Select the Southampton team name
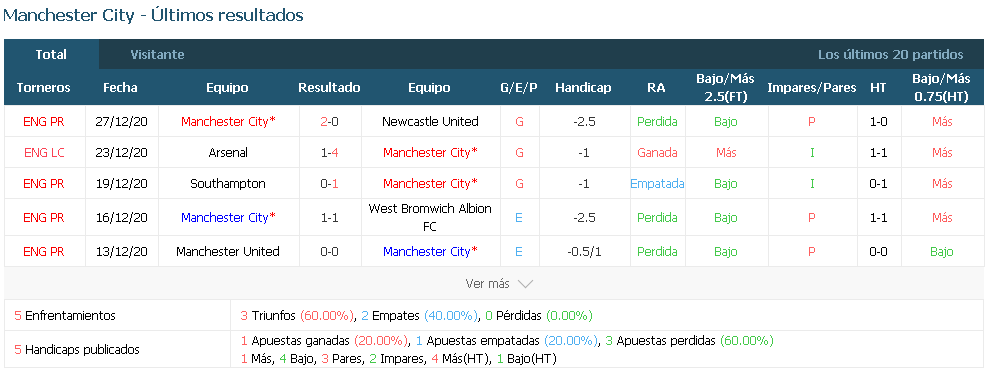 [x=228, y=184]
